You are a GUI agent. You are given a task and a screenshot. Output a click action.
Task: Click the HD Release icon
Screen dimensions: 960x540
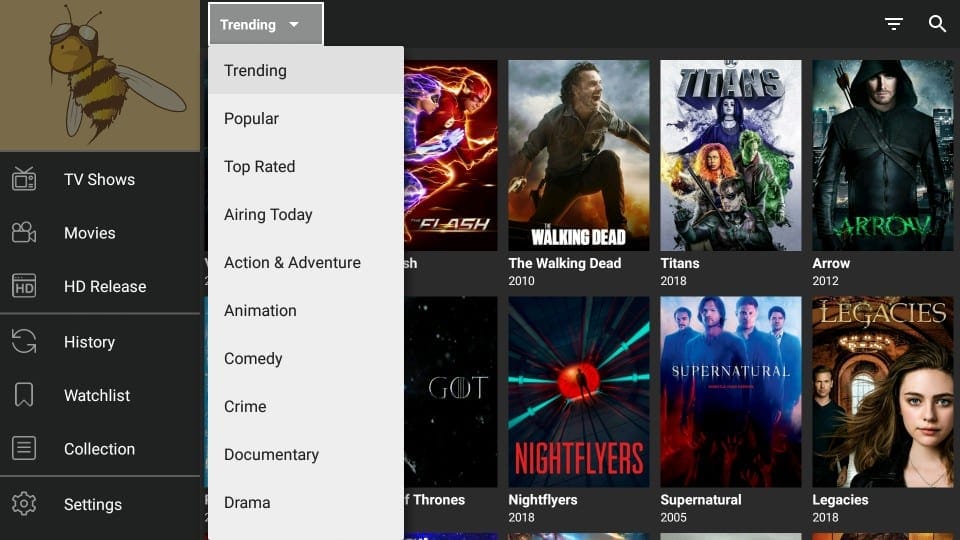(x=24, y=286)
